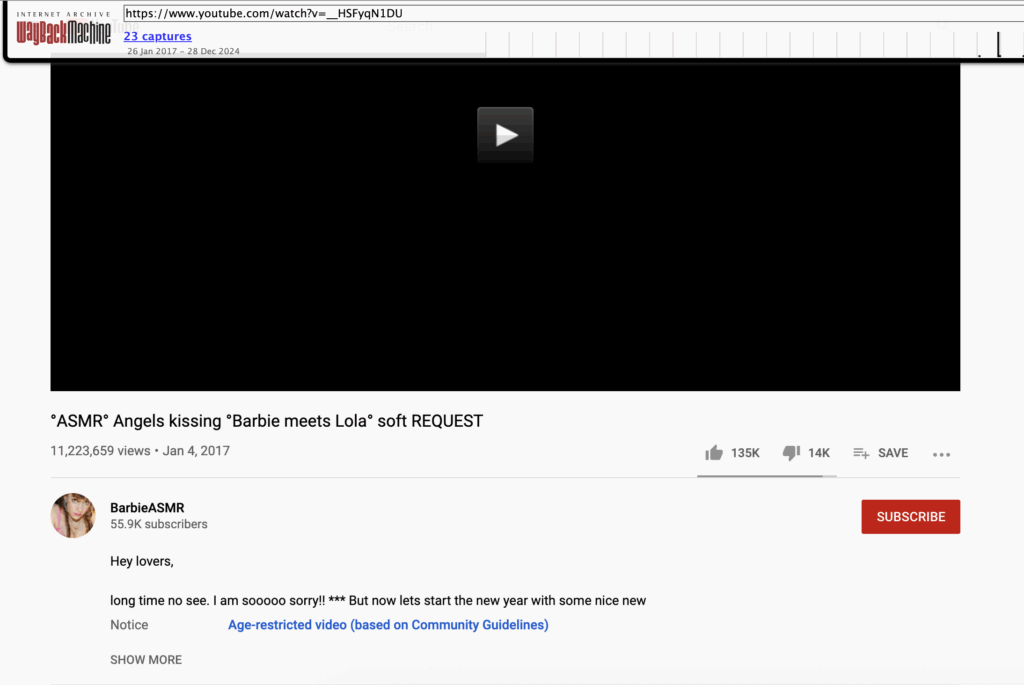Click the Wayback Machine logo

64,31
